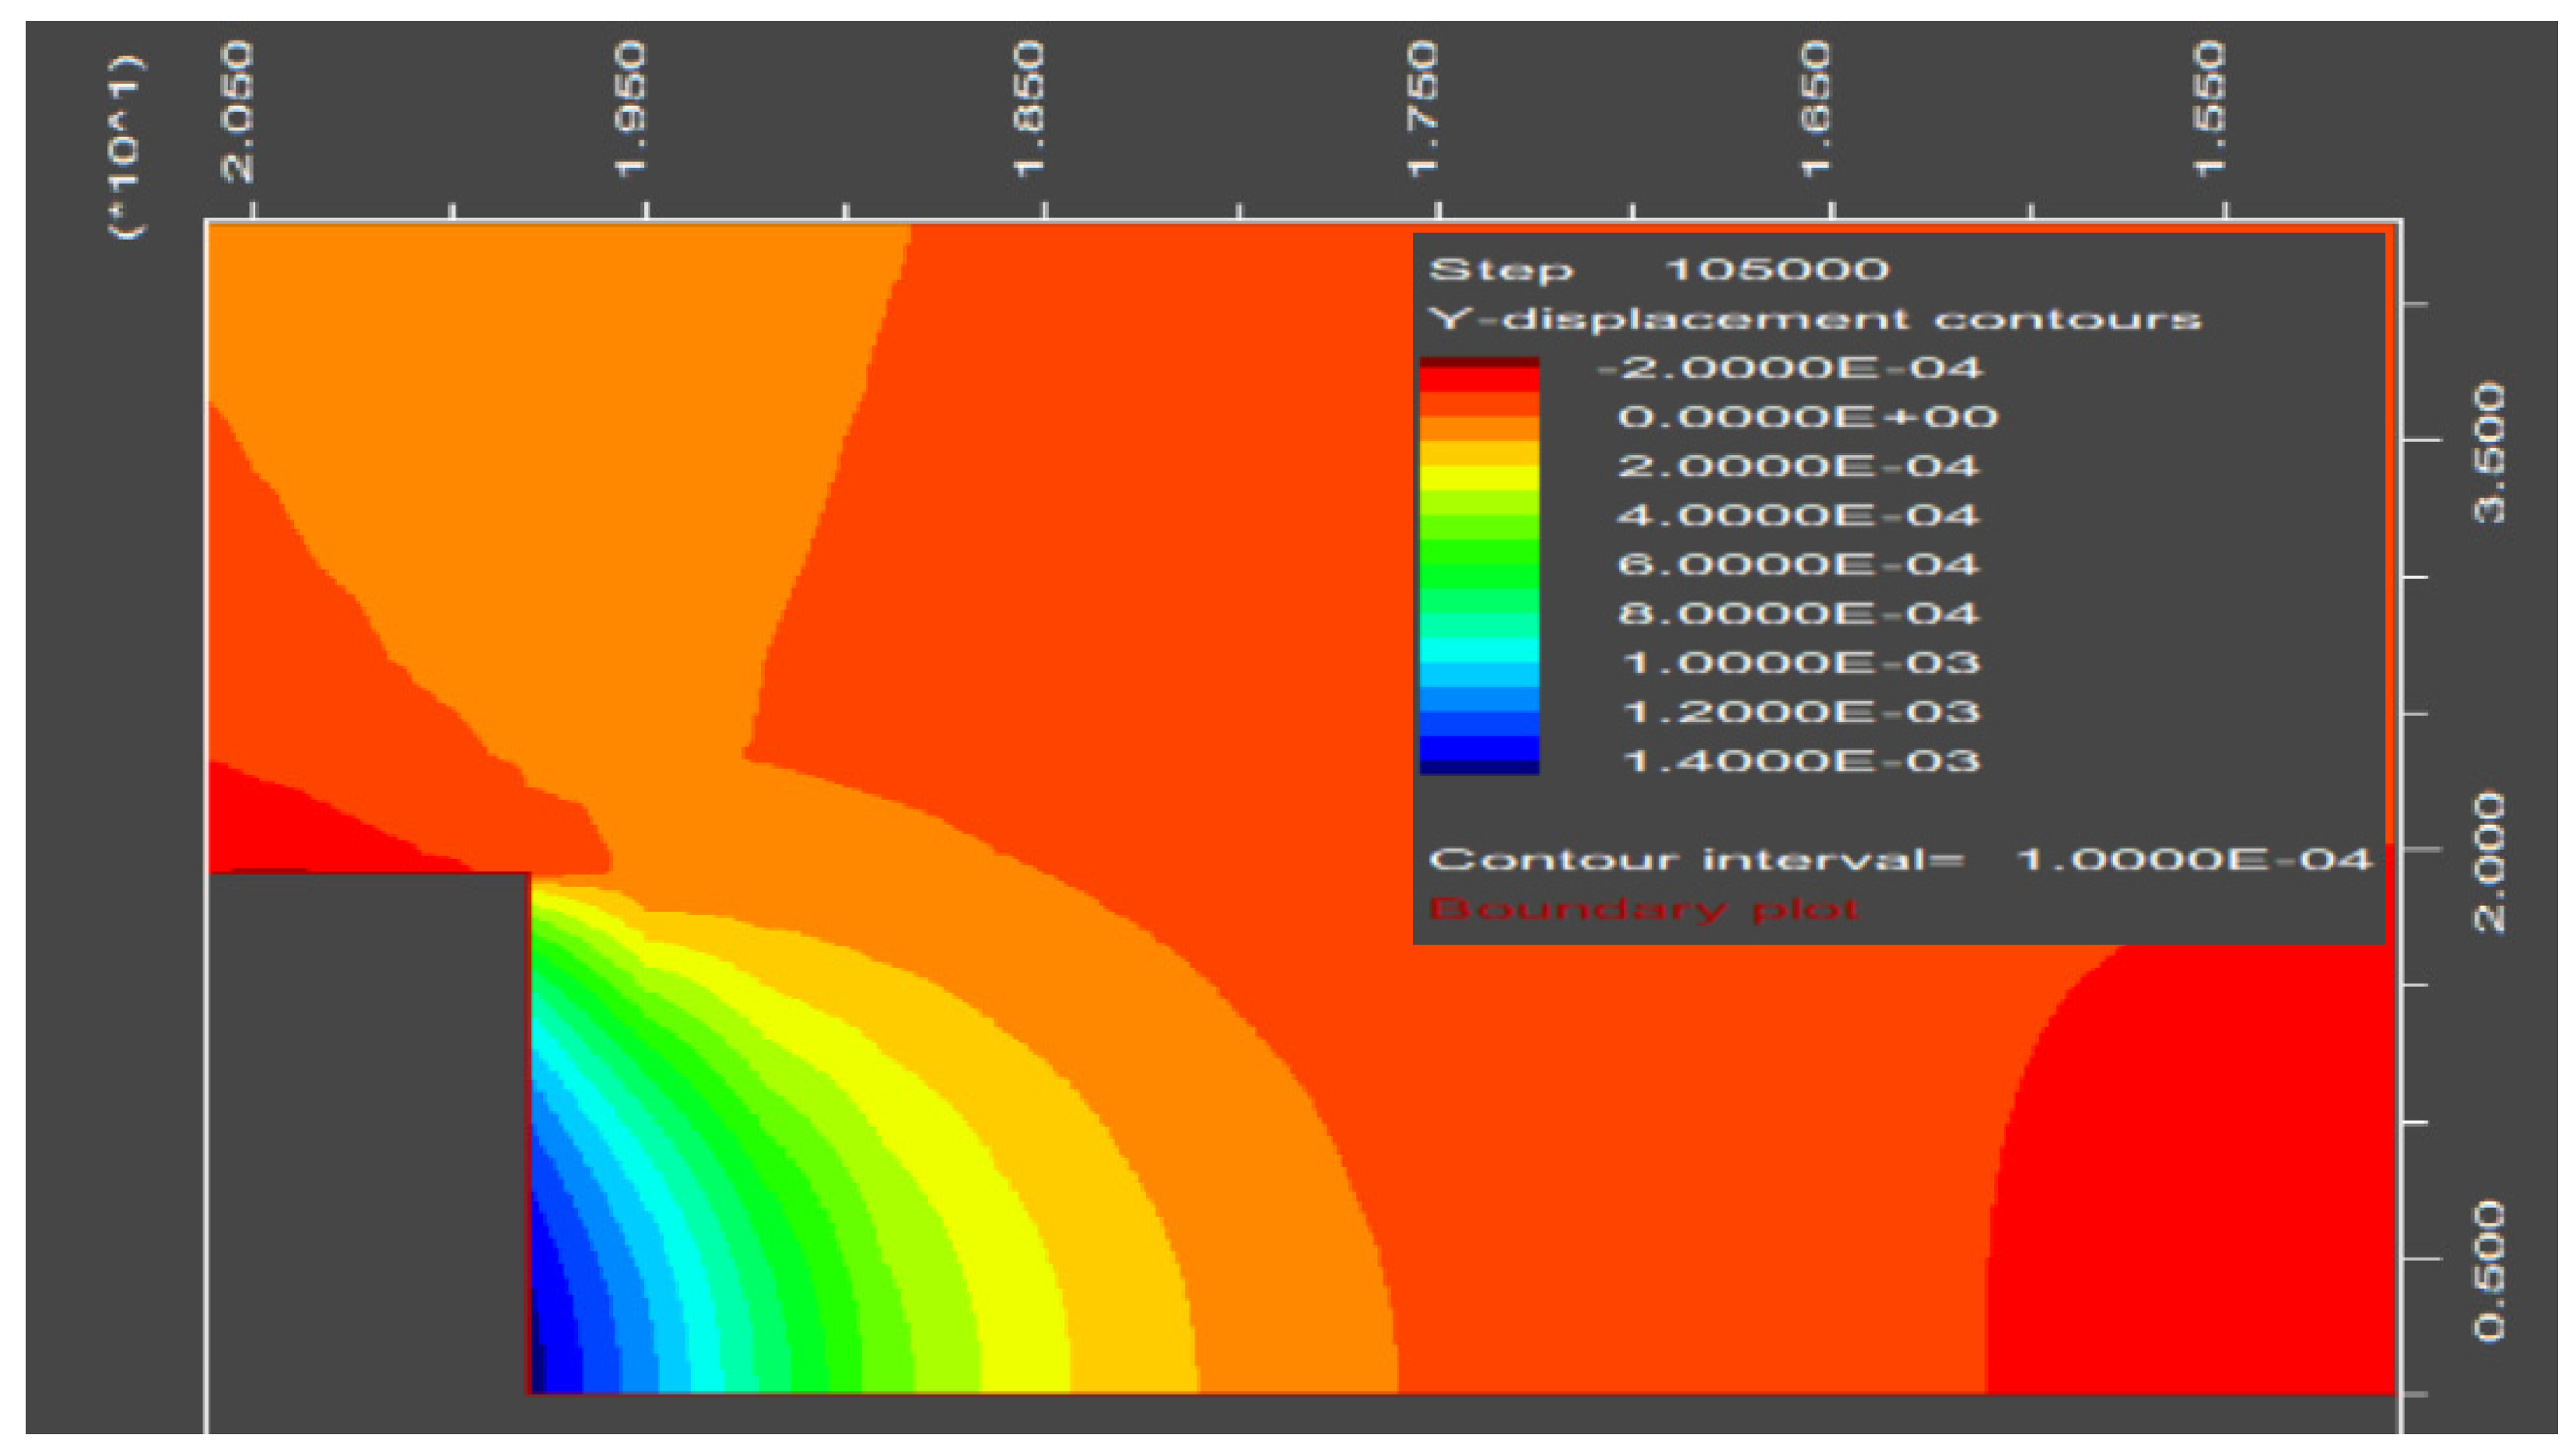This screenshot has width=2576, height=1456.
Task: Click the 2.050 axis label at top
Action: (238, 112)
